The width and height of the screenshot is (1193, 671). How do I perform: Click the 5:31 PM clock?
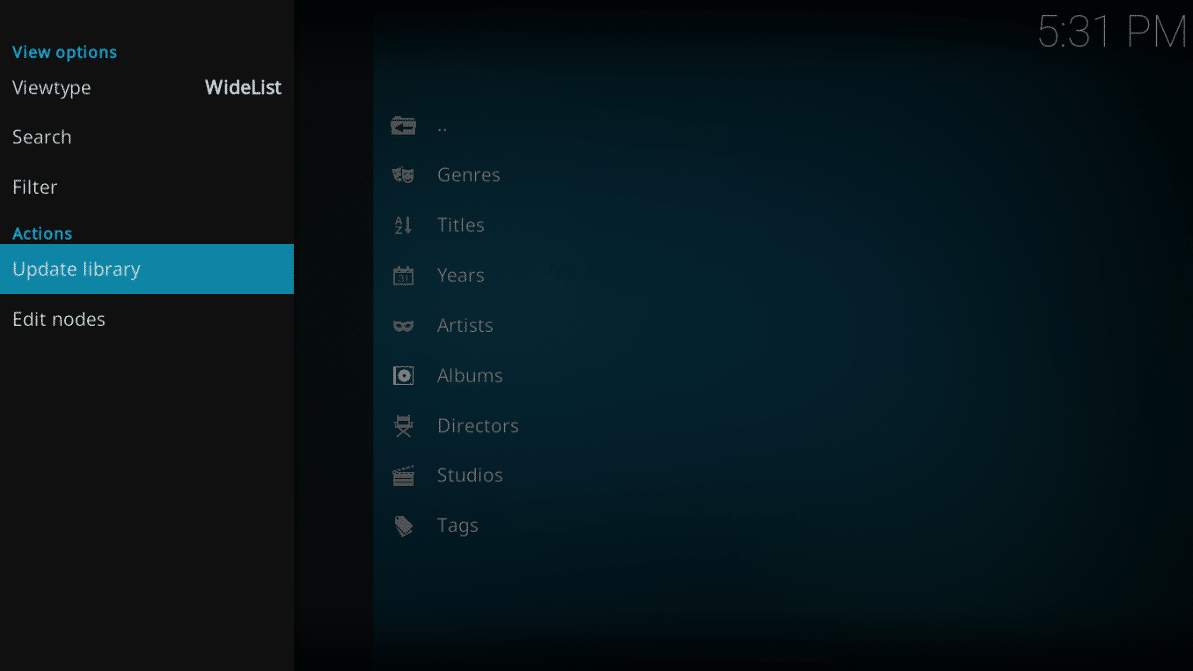point(1112,33)
